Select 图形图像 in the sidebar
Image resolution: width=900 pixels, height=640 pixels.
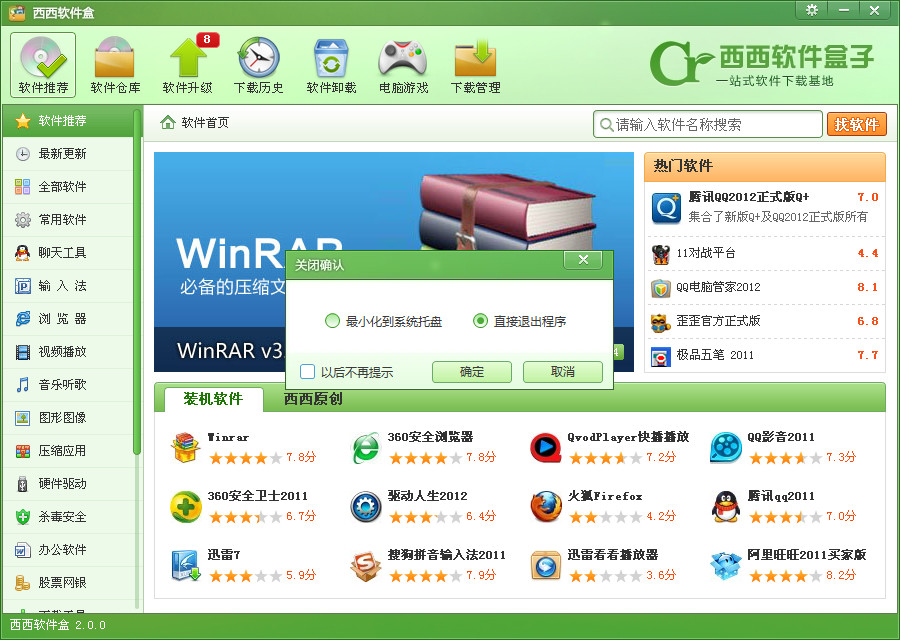(x=68, y=418)
